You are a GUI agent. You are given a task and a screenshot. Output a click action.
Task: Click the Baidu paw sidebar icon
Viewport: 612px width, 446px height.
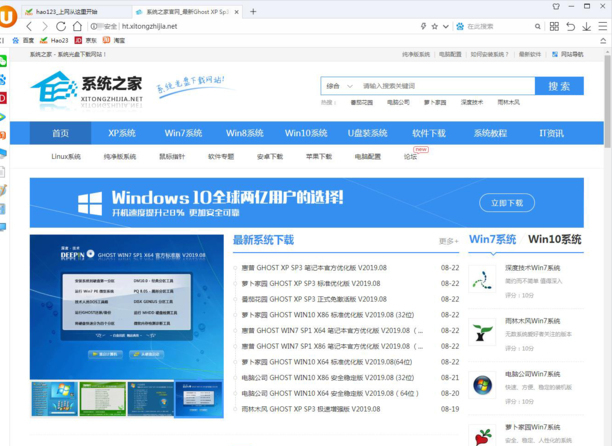click(x=3, y=79)
